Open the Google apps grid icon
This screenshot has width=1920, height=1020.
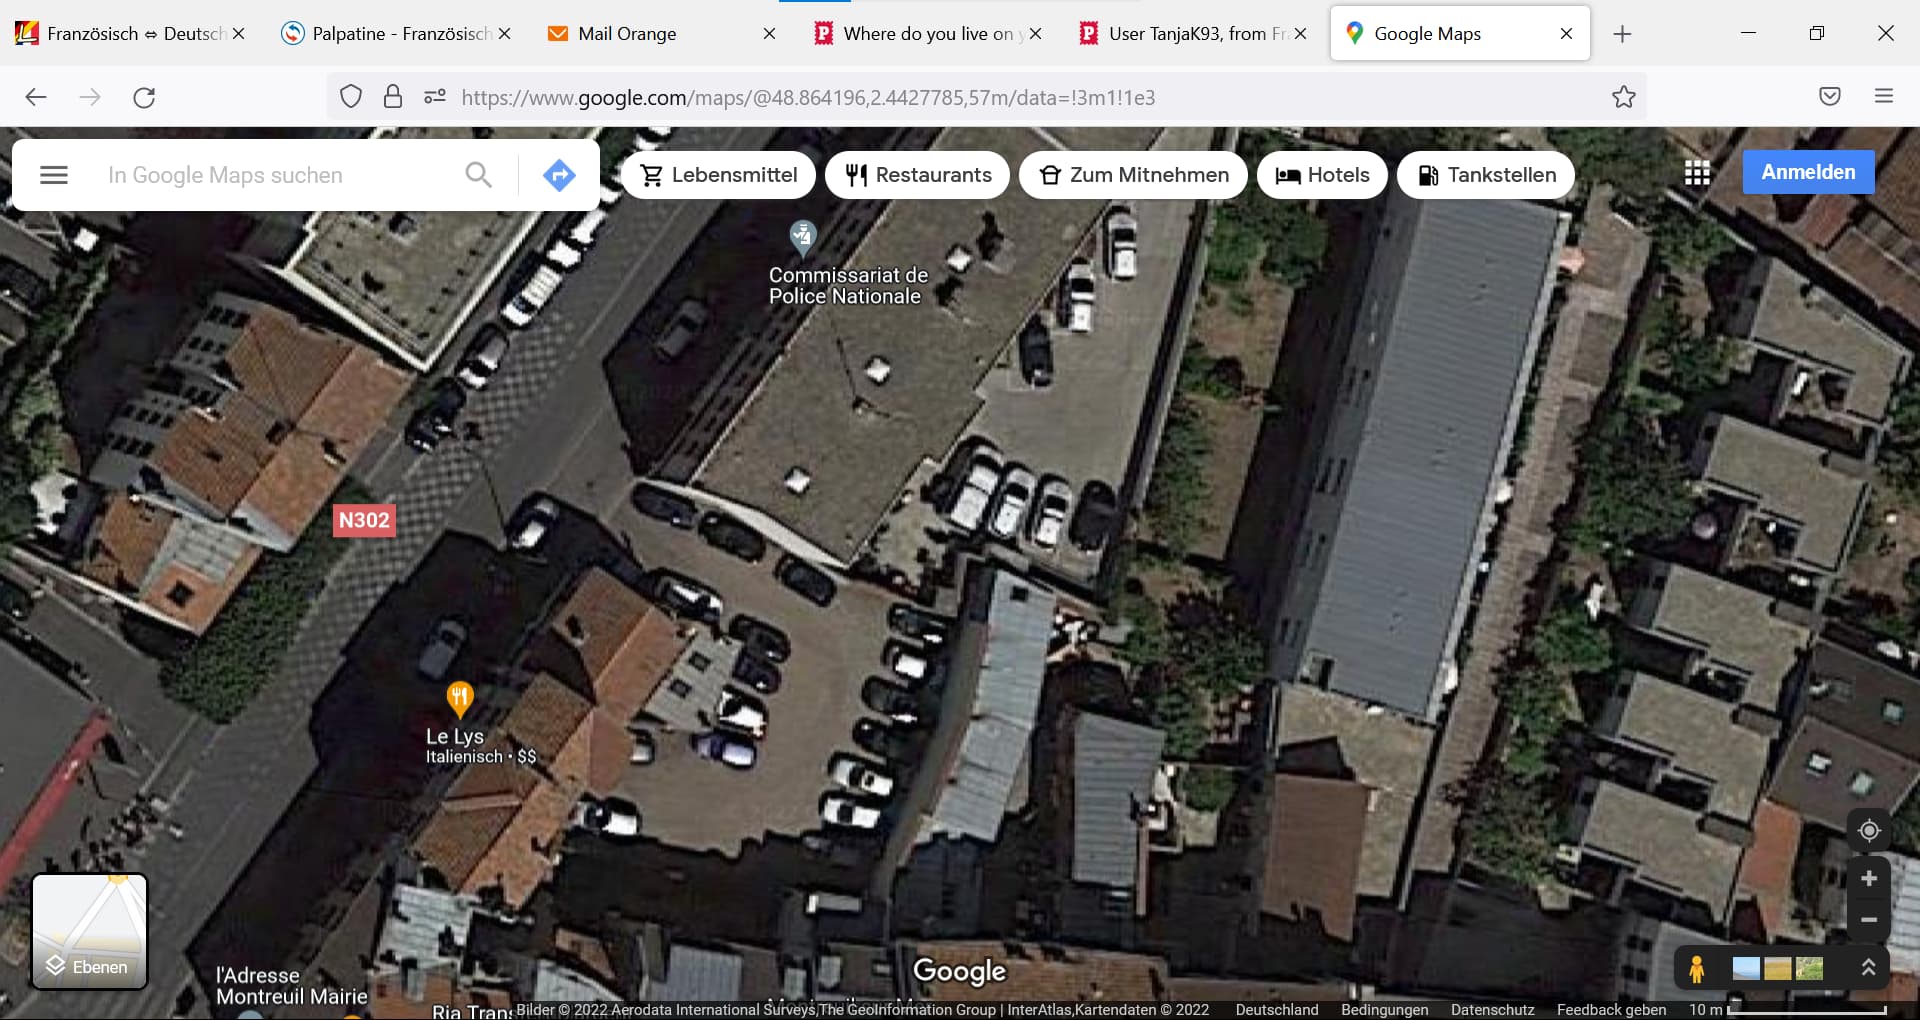1697,173
